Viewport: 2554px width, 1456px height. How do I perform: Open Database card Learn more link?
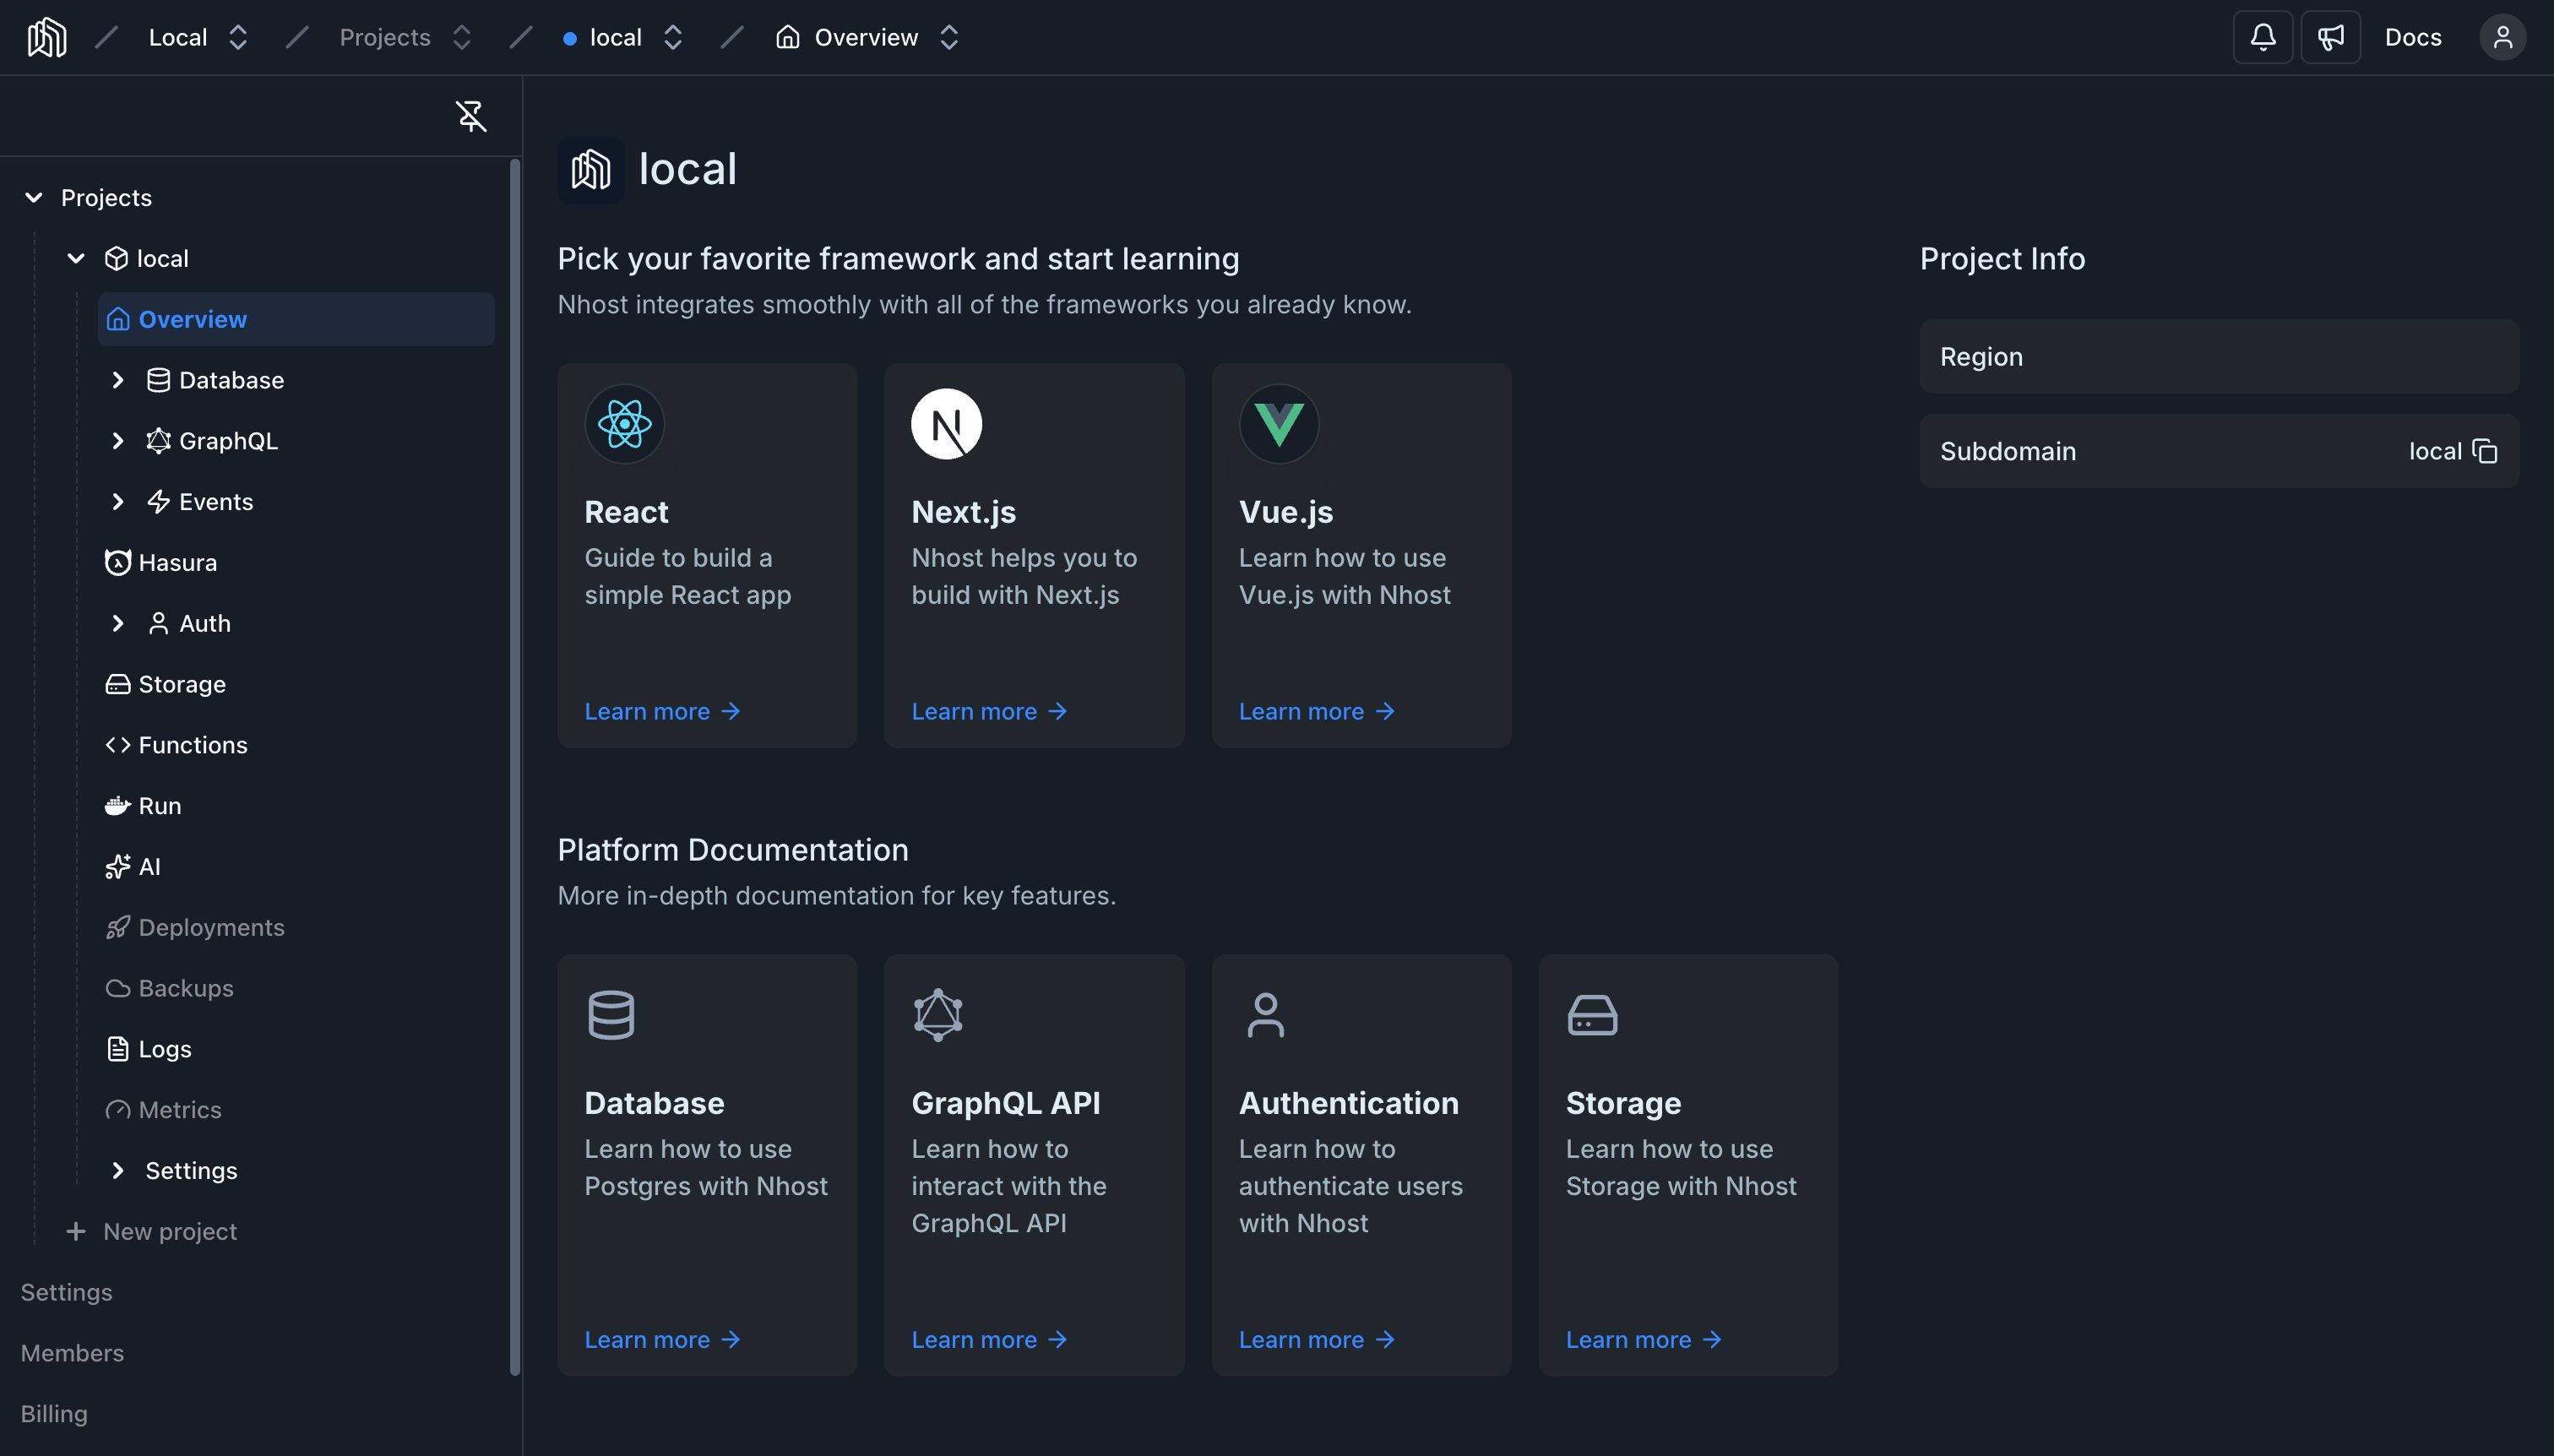662,1340
